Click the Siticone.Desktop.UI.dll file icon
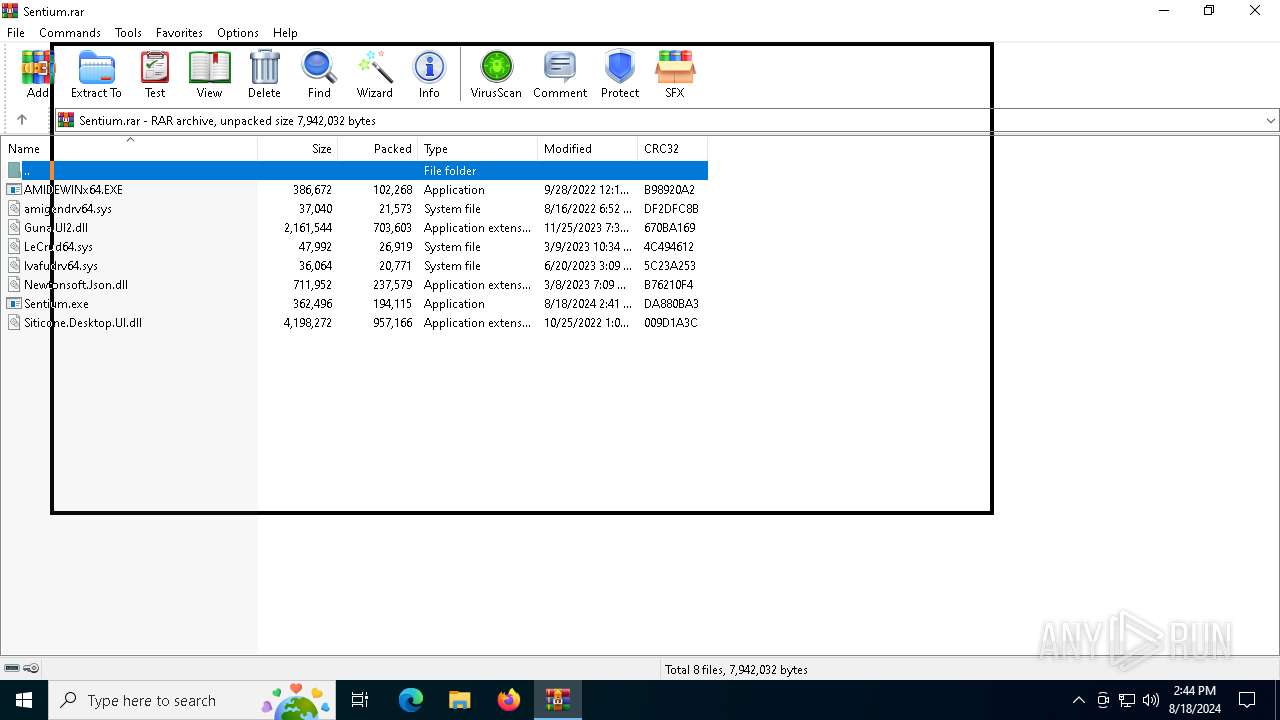The width and height of the screenshot is (1280, 720). coord(14,323)
